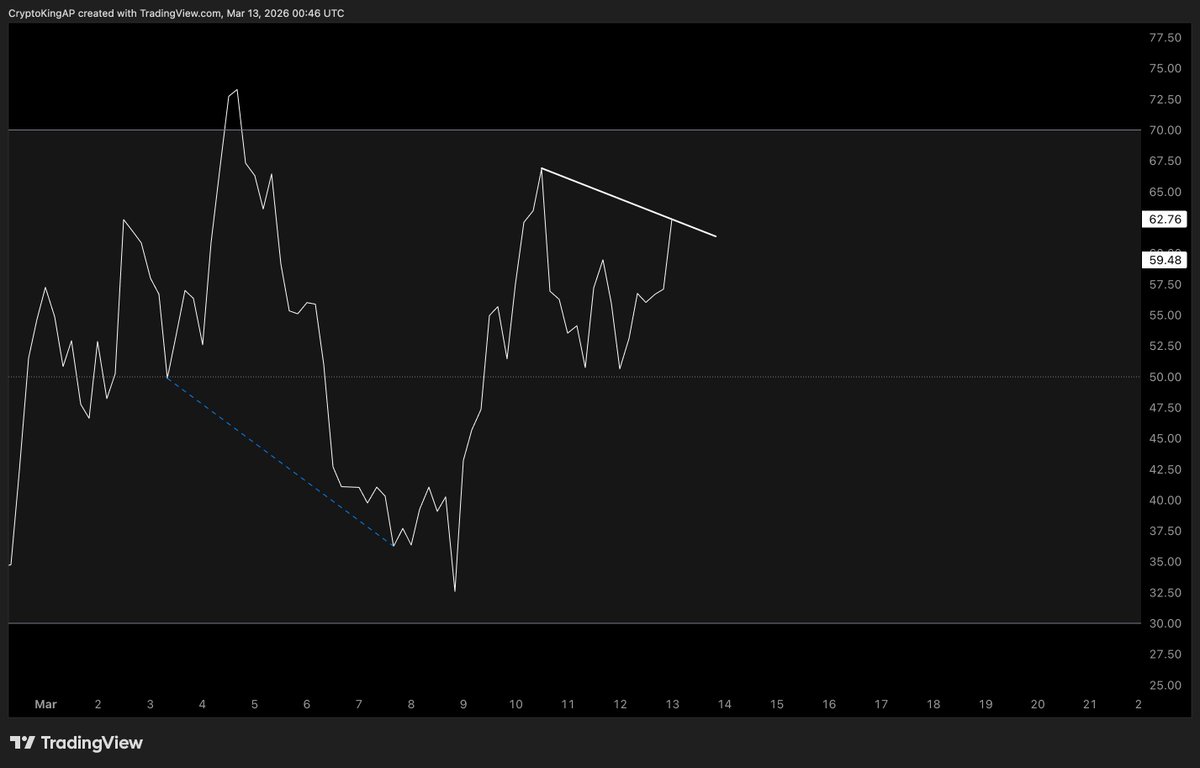This screenshot has height=768, width=1200.
Task: Click date label 10 on time axis
Action: [x=515, y=705]
